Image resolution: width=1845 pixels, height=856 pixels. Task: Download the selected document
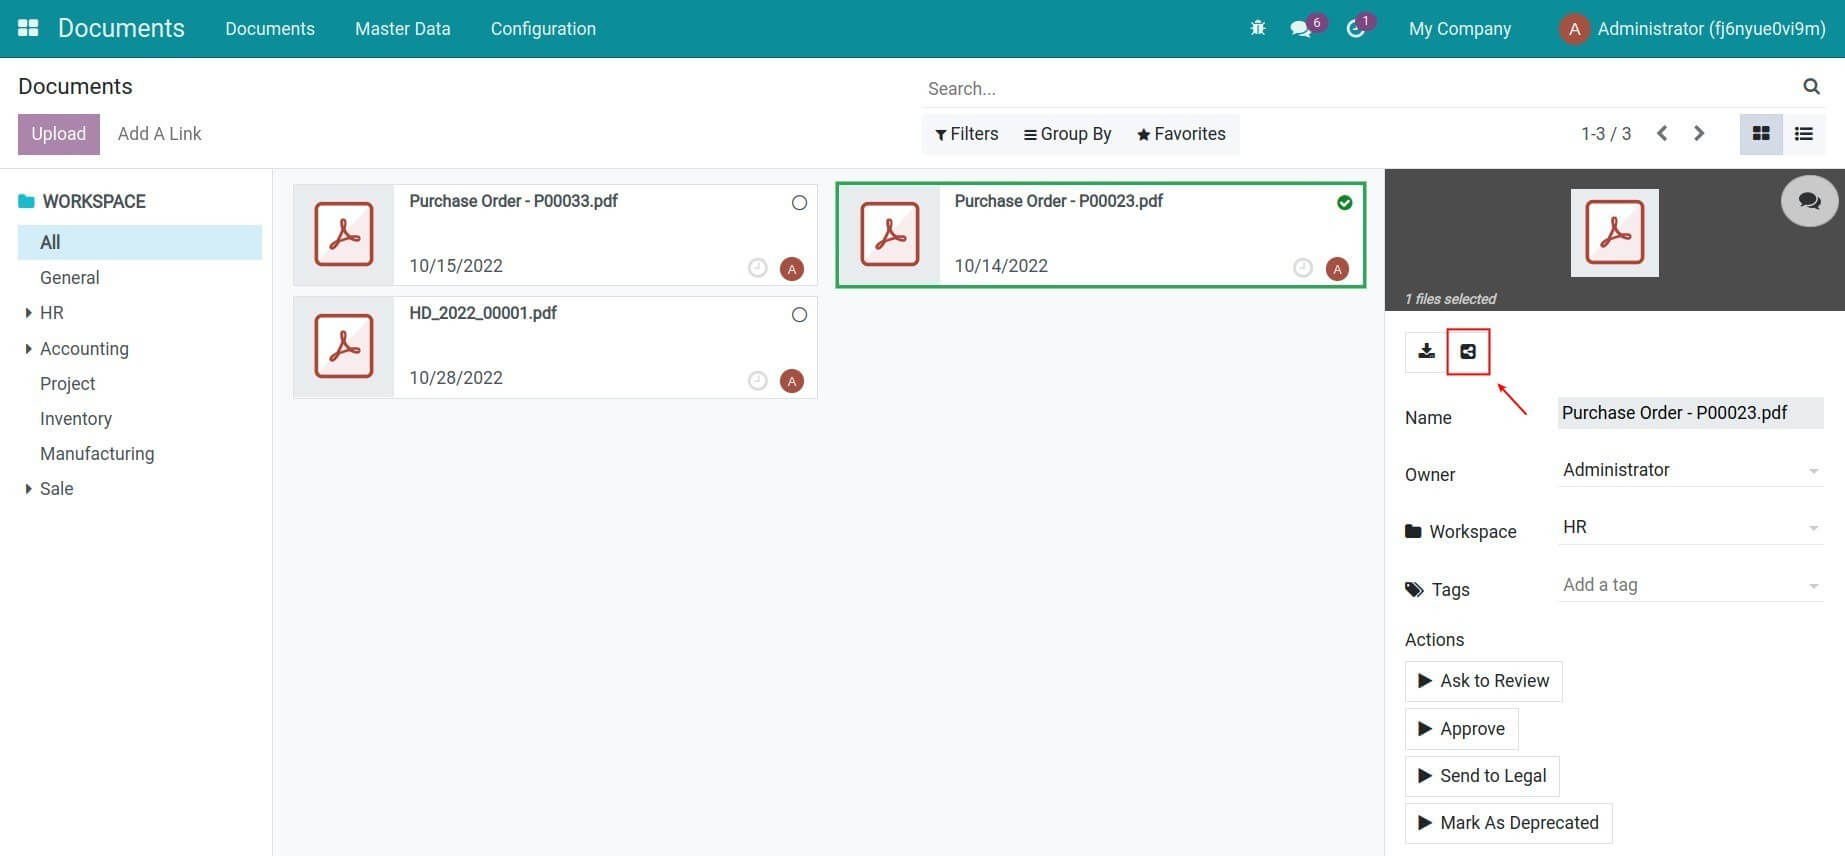click(1426, 352)
